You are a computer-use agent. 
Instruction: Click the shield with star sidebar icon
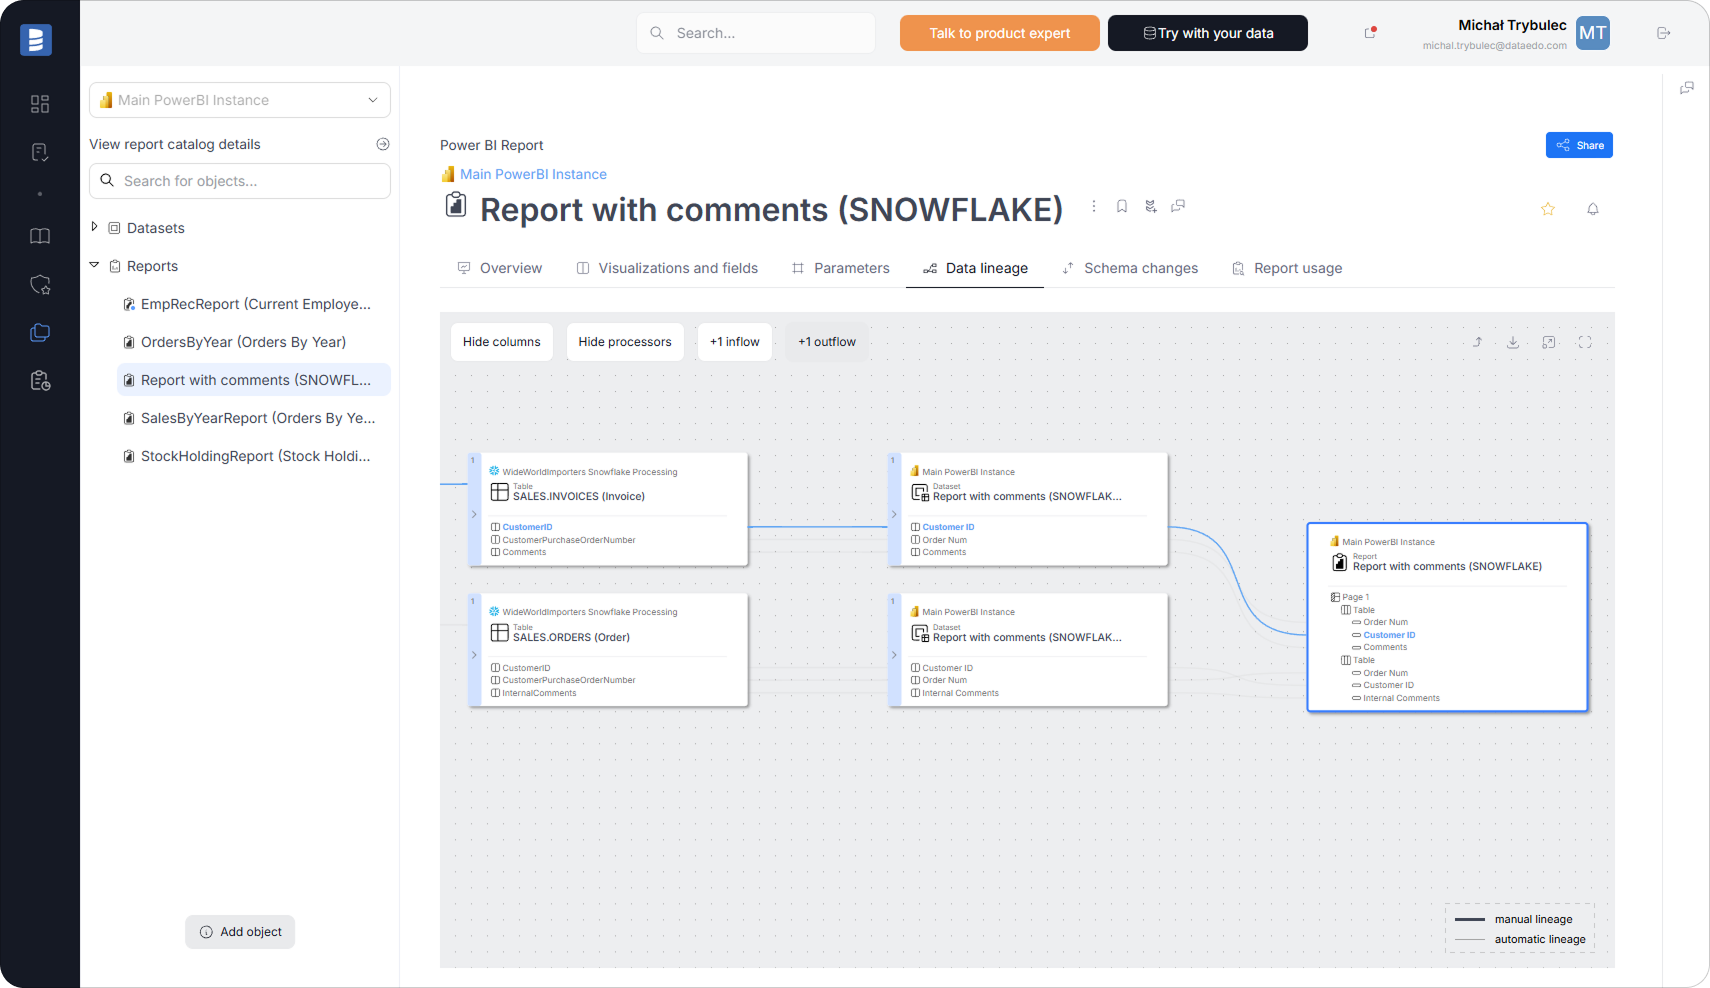40,285
